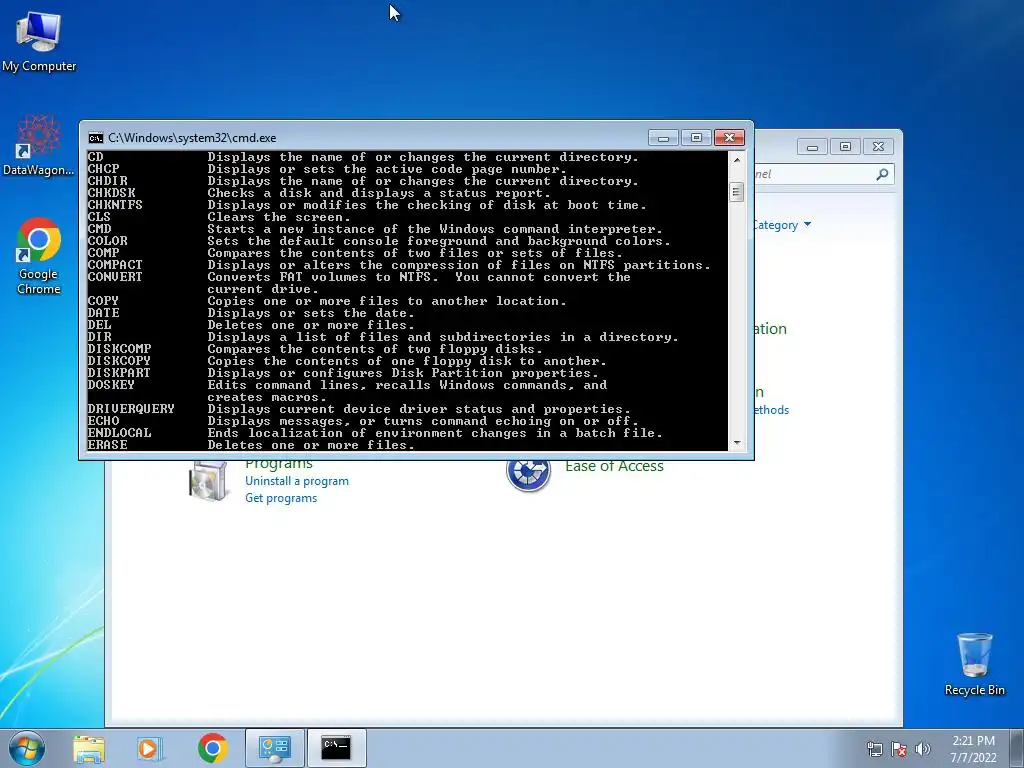
Task: Select the Recycle Bin desktop icon
Action: 974,664
